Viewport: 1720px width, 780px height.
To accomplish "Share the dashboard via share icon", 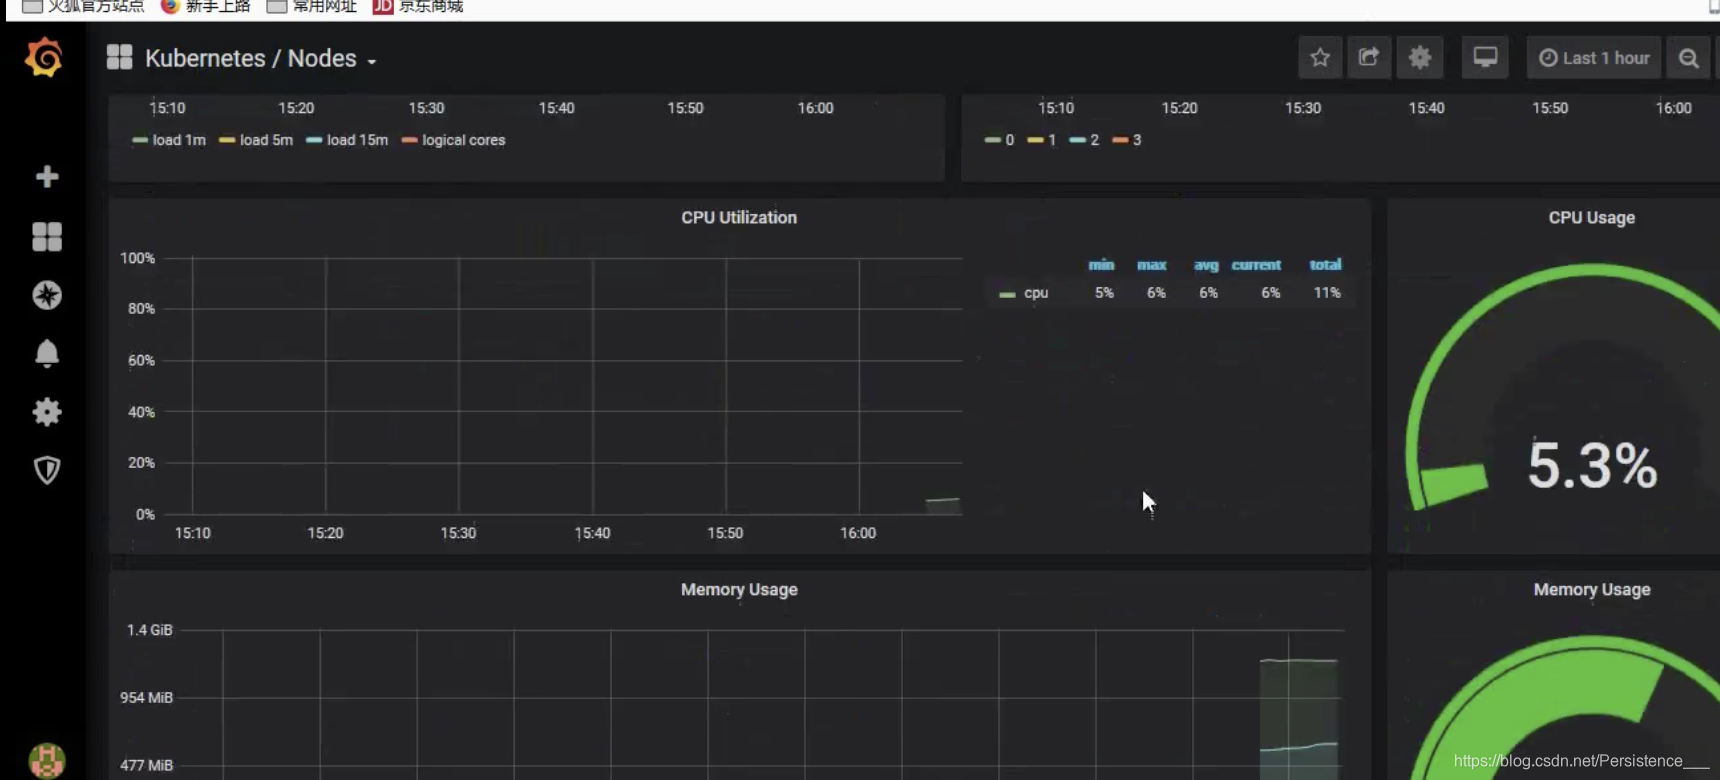I will [x=1369, y=58].
